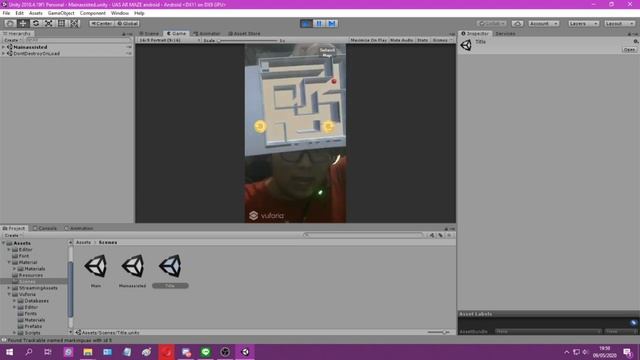The height and width of the screenshot is (360, 640).
Task: Toggle Global handle rotation
Action: click(x=127, y=23)
